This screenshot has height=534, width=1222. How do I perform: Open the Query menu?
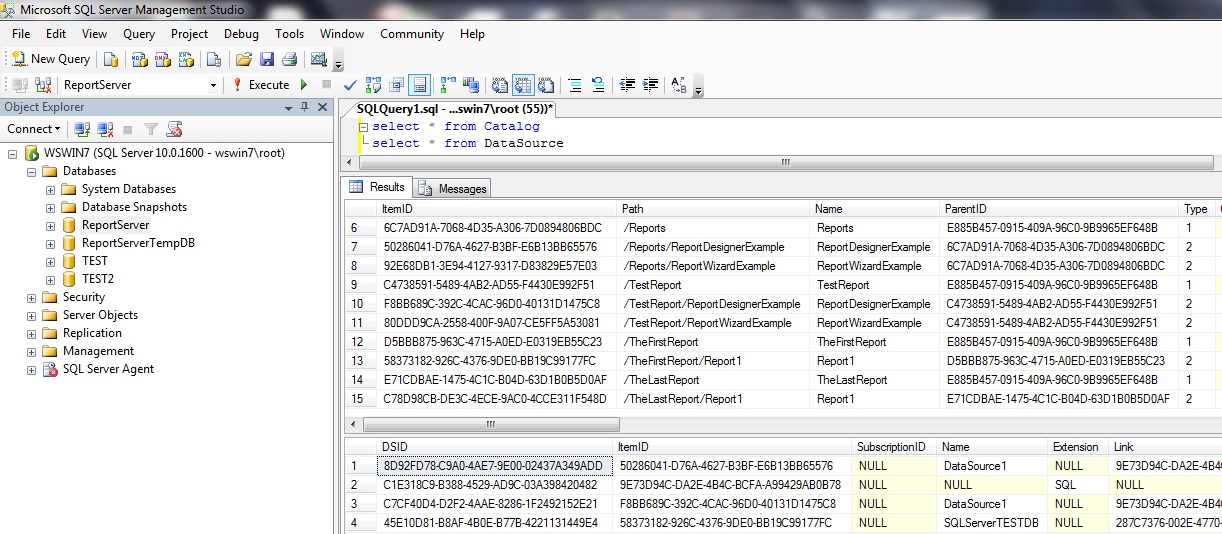139,34
